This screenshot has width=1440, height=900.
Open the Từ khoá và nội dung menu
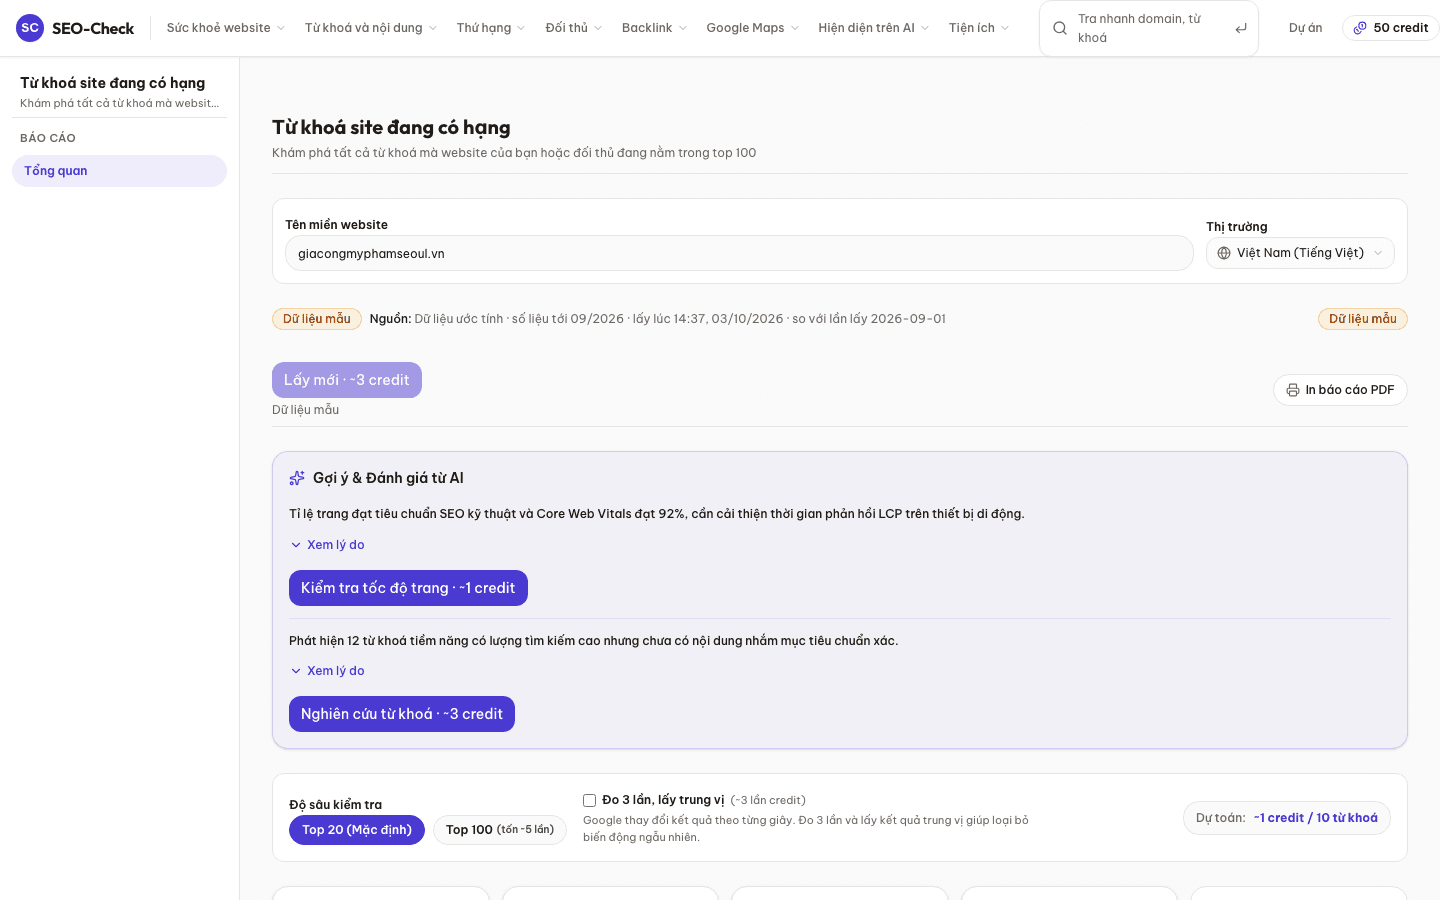point(371,28)
